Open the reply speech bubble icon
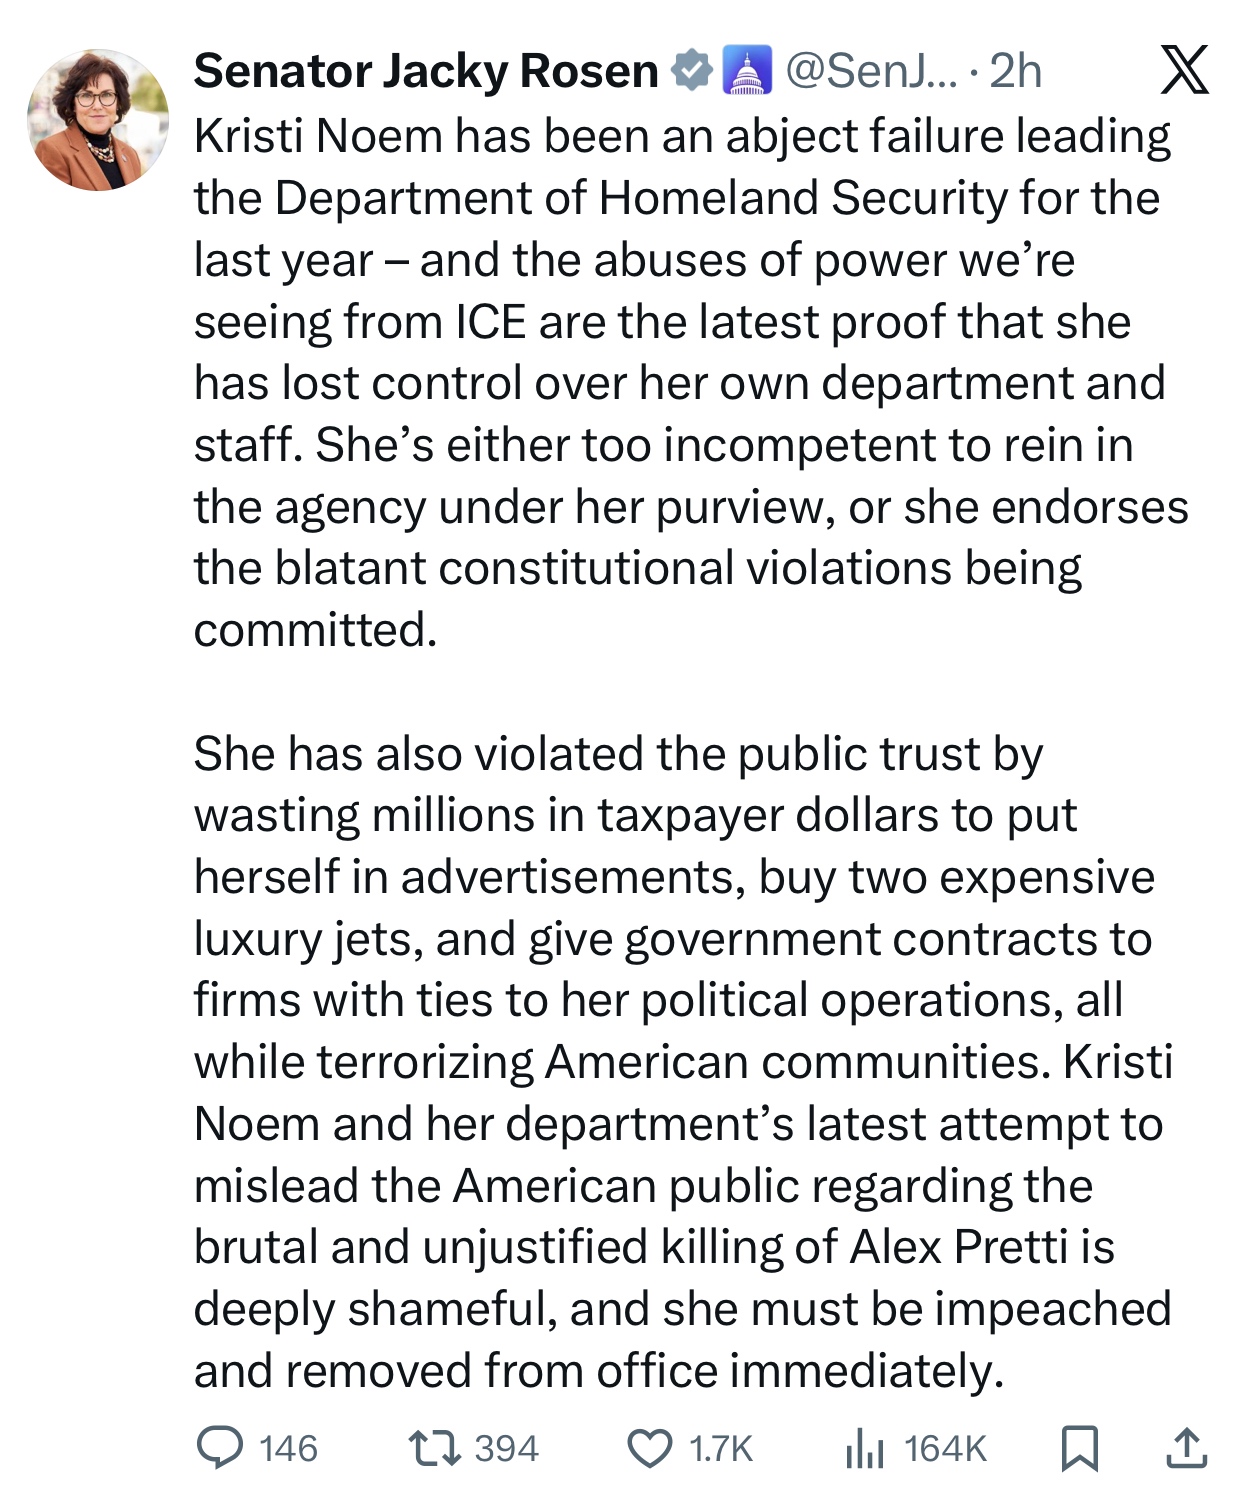 219,1448
